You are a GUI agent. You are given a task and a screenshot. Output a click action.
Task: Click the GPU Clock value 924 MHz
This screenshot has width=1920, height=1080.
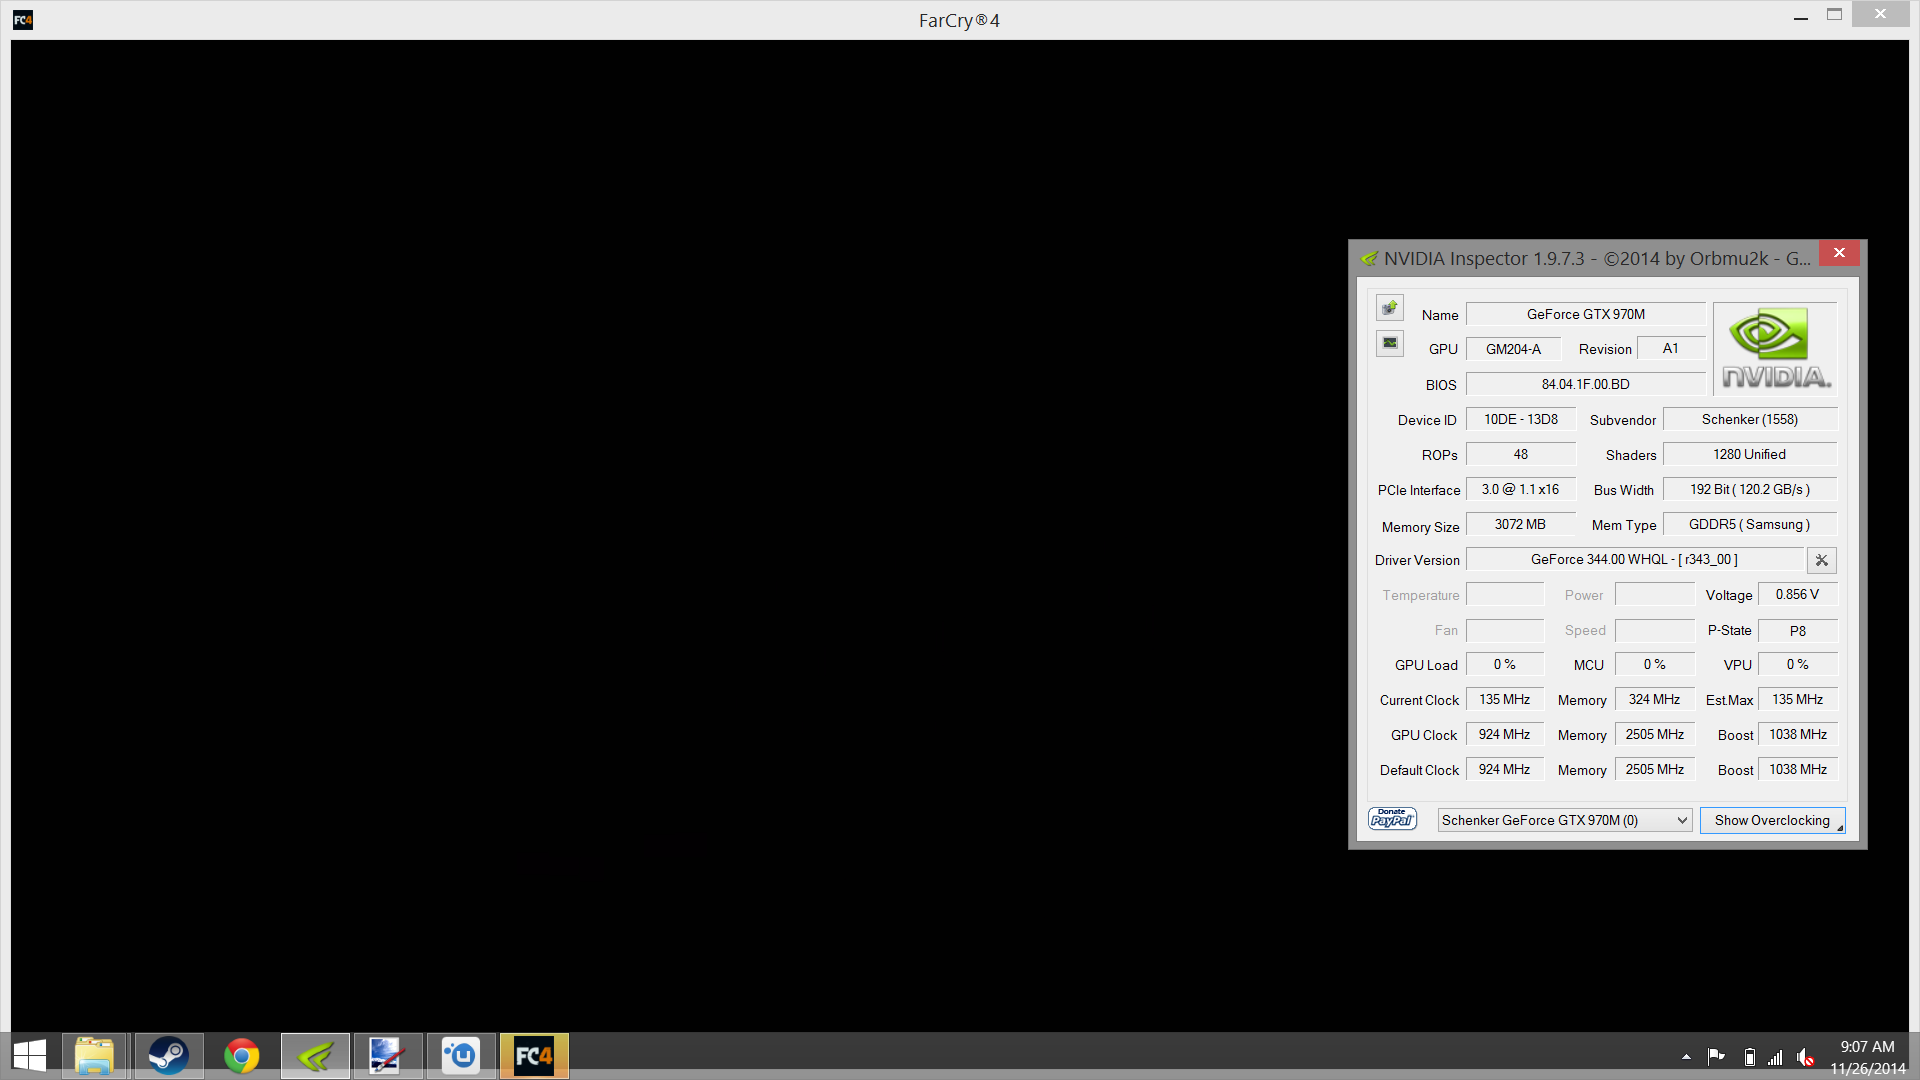pos(1505,734)
